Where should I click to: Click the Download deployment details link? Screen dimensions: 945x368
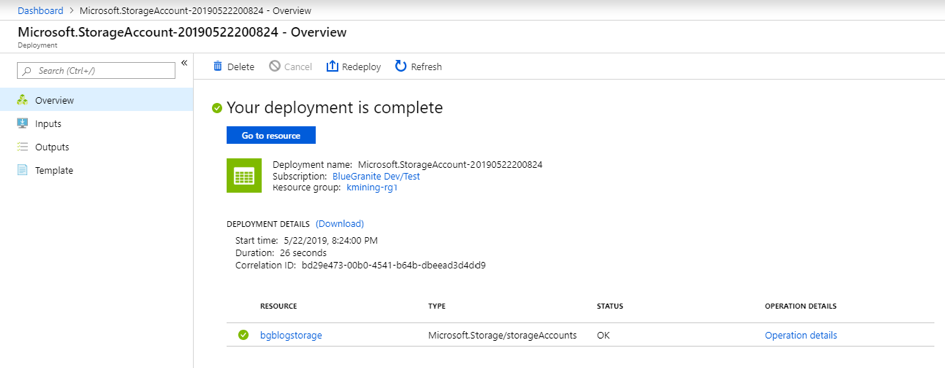click(340, 223)
